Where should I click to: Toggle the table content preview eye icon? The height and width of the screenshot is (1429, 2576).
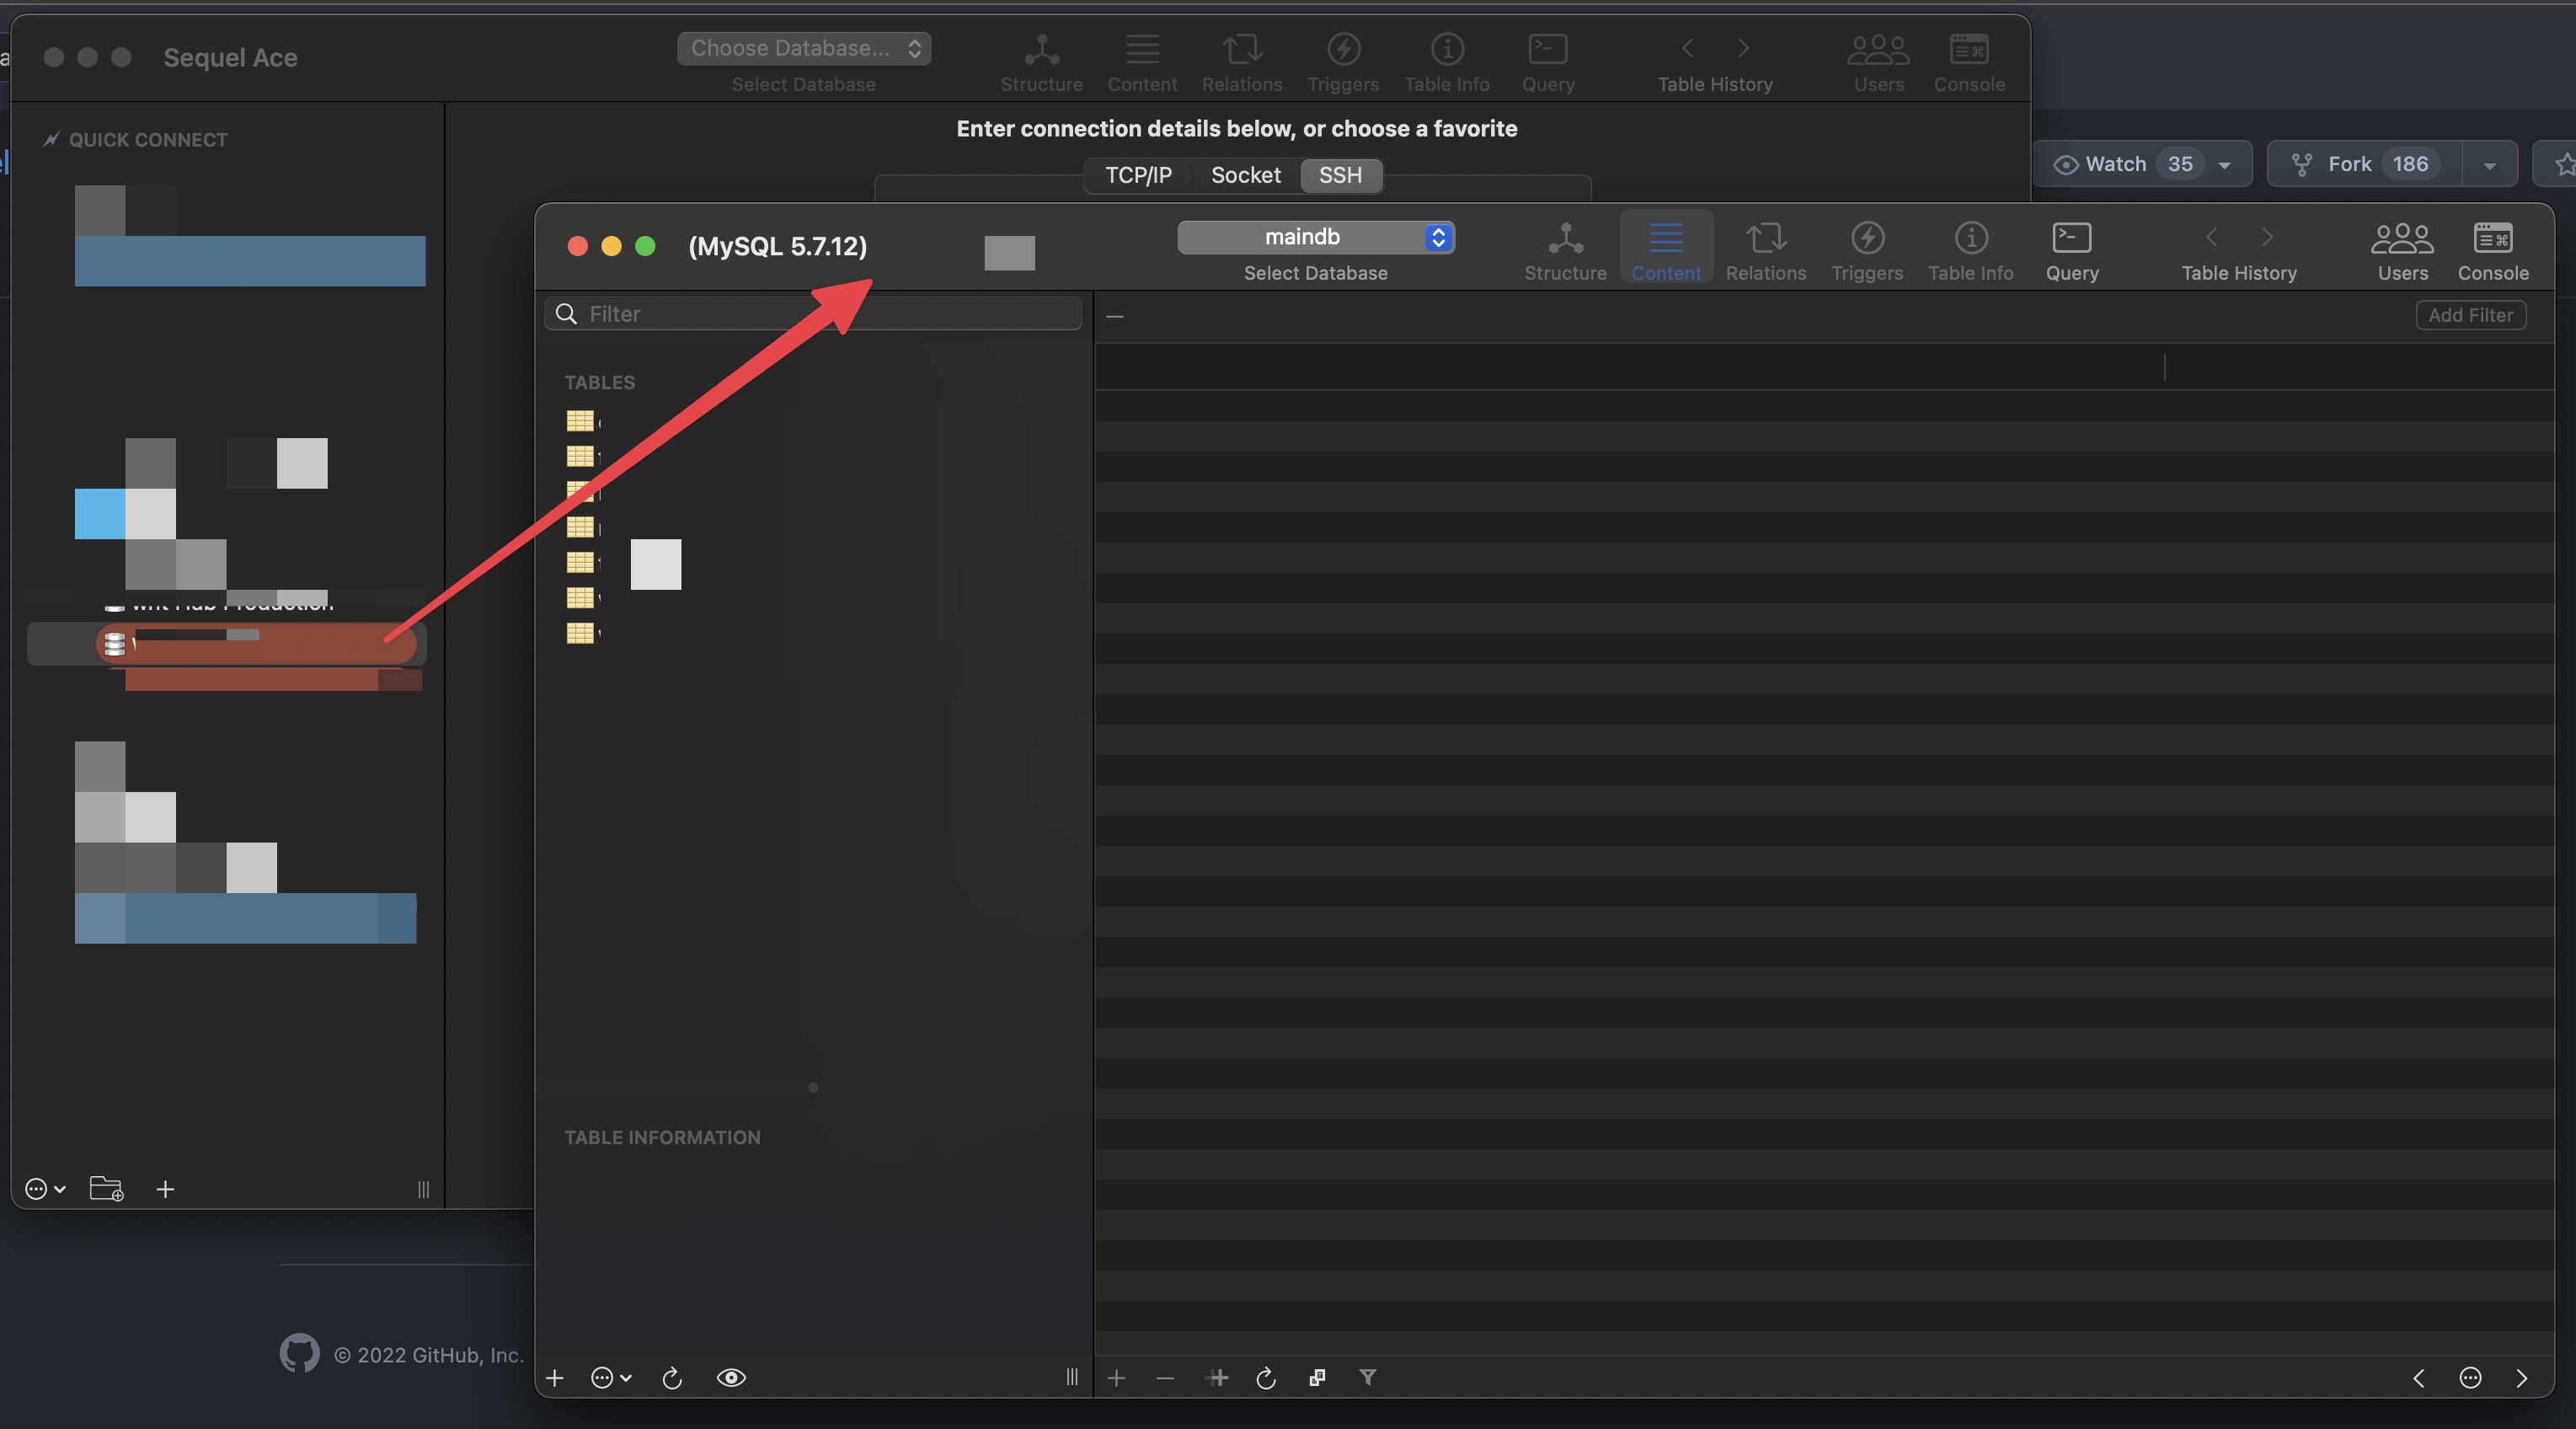(732, 1378)
